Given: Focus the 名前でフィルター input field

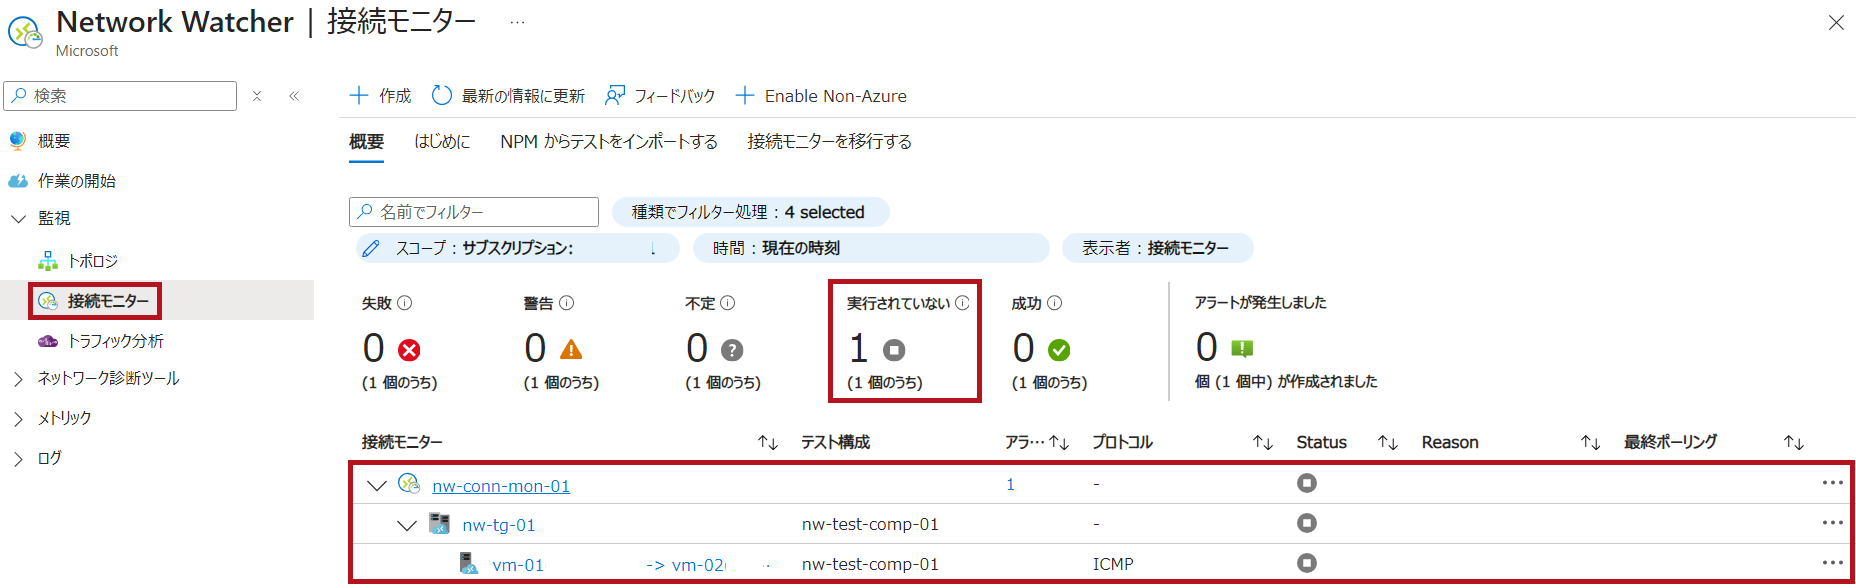Looking at the screenshot, I should pos(474,212).
